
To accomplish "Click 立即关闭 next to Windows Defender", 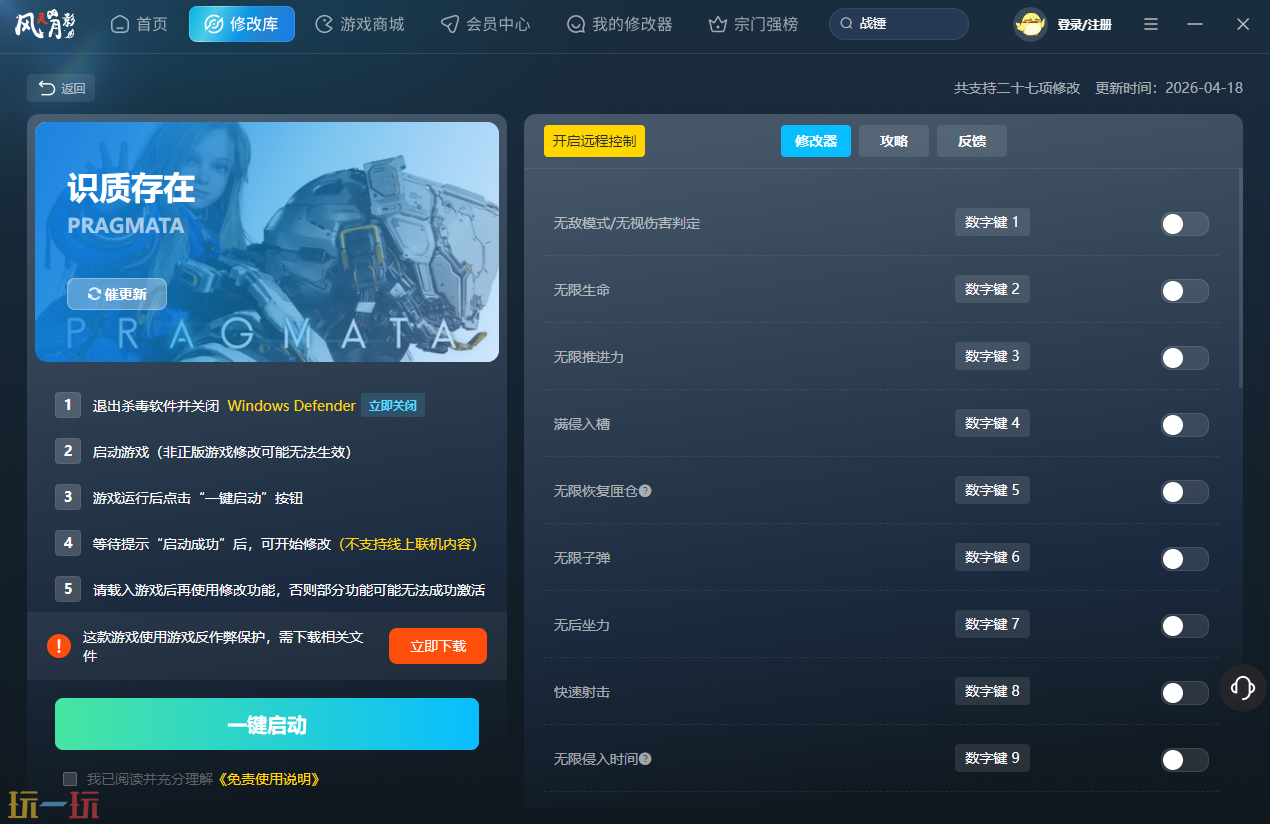I will click(x=393, y=406).
